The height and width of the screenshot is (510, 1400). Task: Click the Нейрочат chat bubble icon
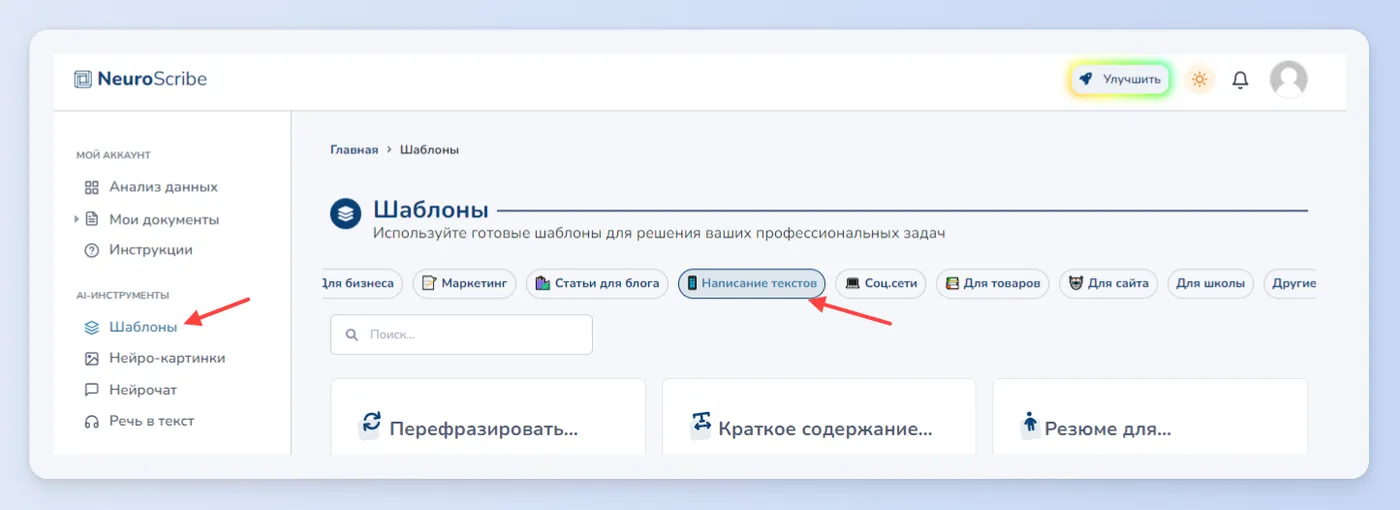tap(91, 390)
